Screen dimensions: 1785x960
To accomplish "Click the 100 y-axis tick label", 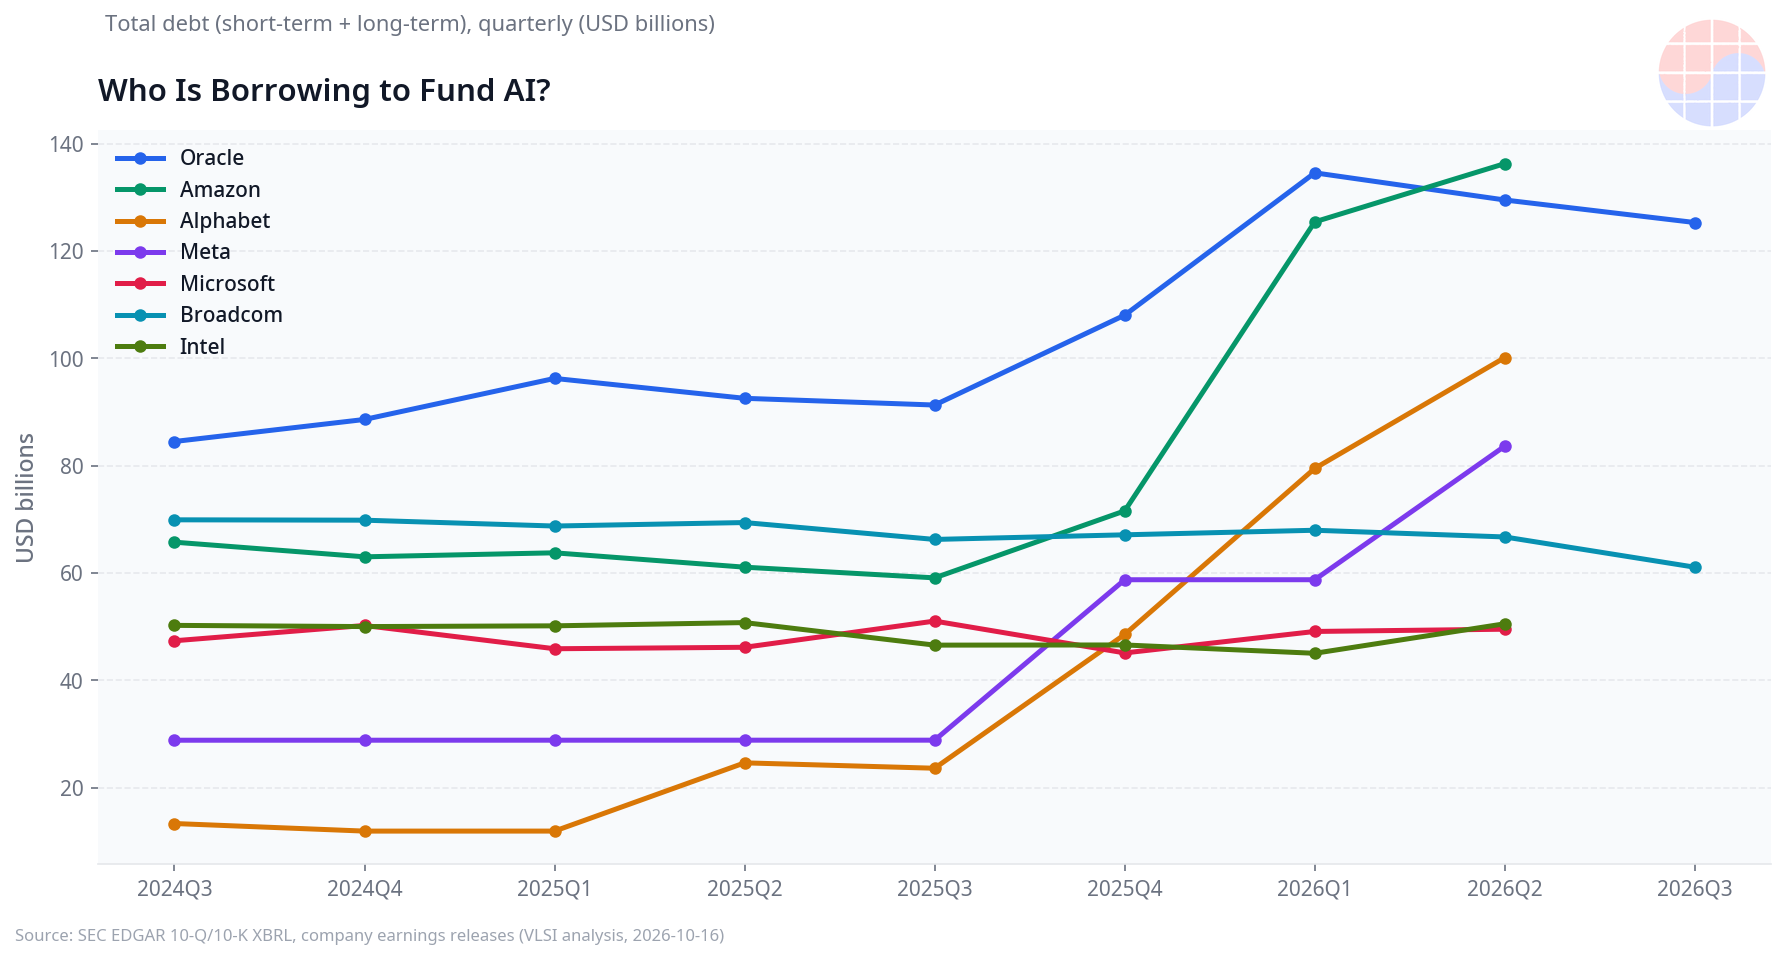I will (67, 358).
